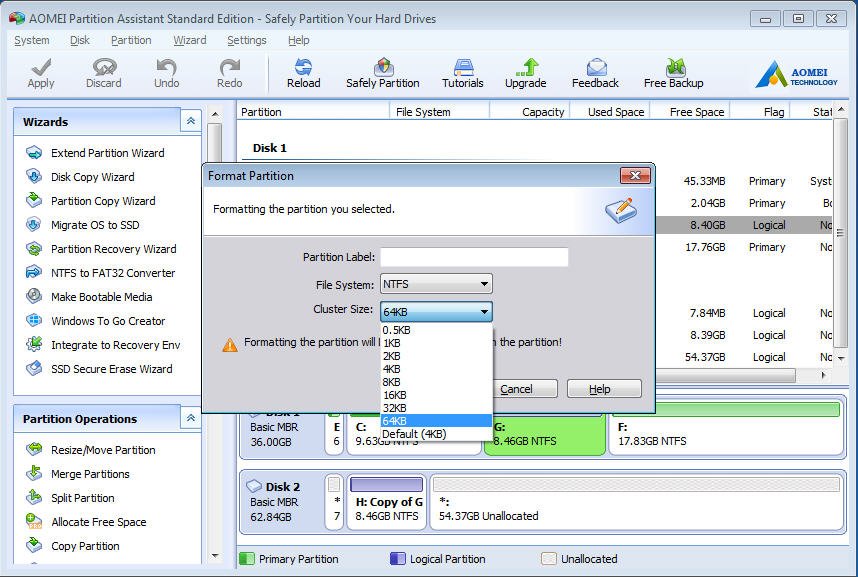Open the Settings menu

pos(247,40)
